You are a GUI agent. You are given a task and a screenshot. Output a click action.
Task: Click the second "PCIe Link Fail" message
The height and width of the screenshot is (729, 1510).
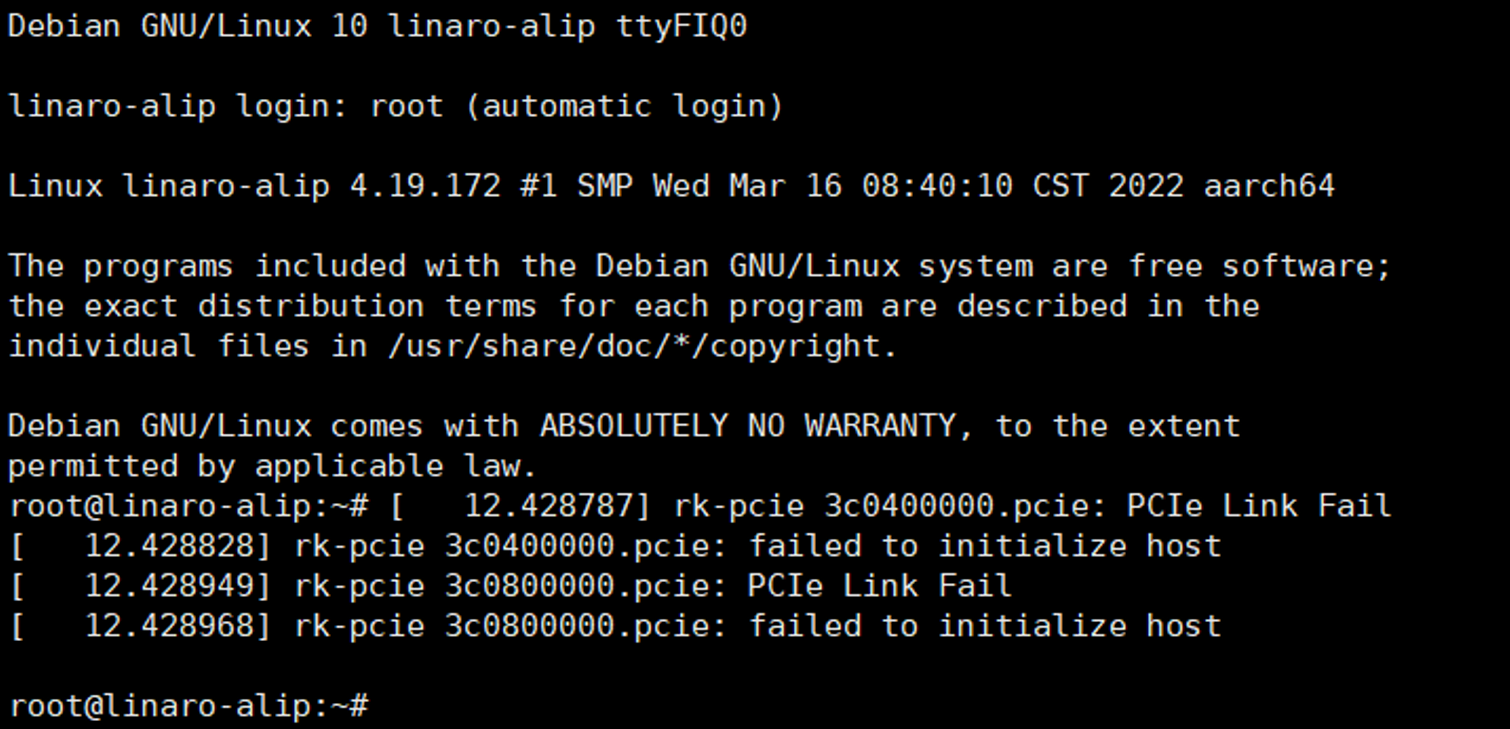click(879, 586)
